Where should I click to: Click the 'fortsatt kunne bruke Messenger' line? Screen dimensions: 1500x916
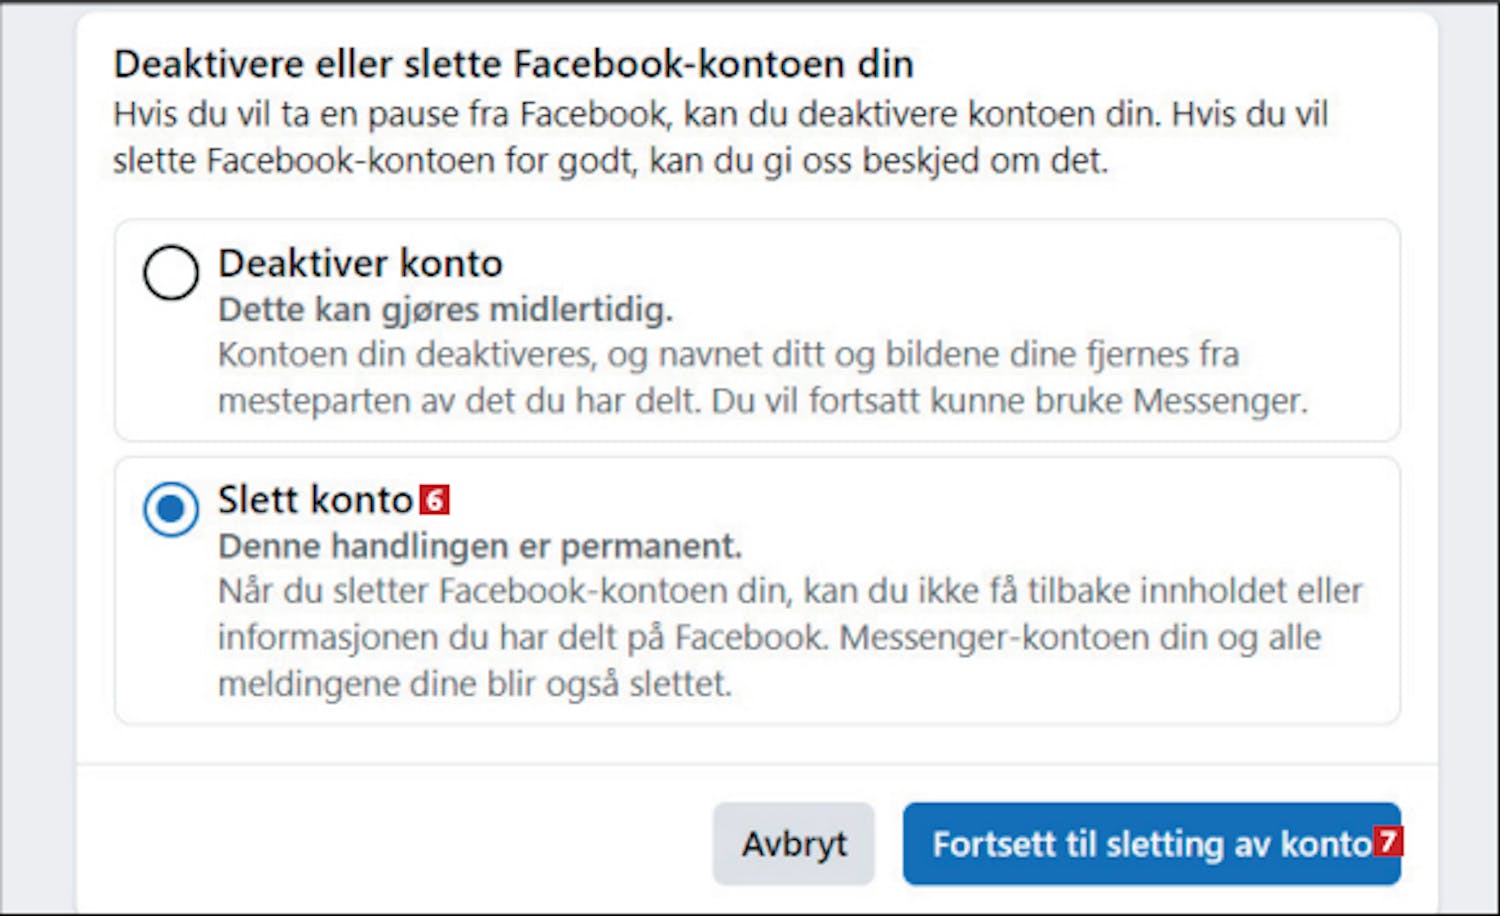tap(763, 401)
